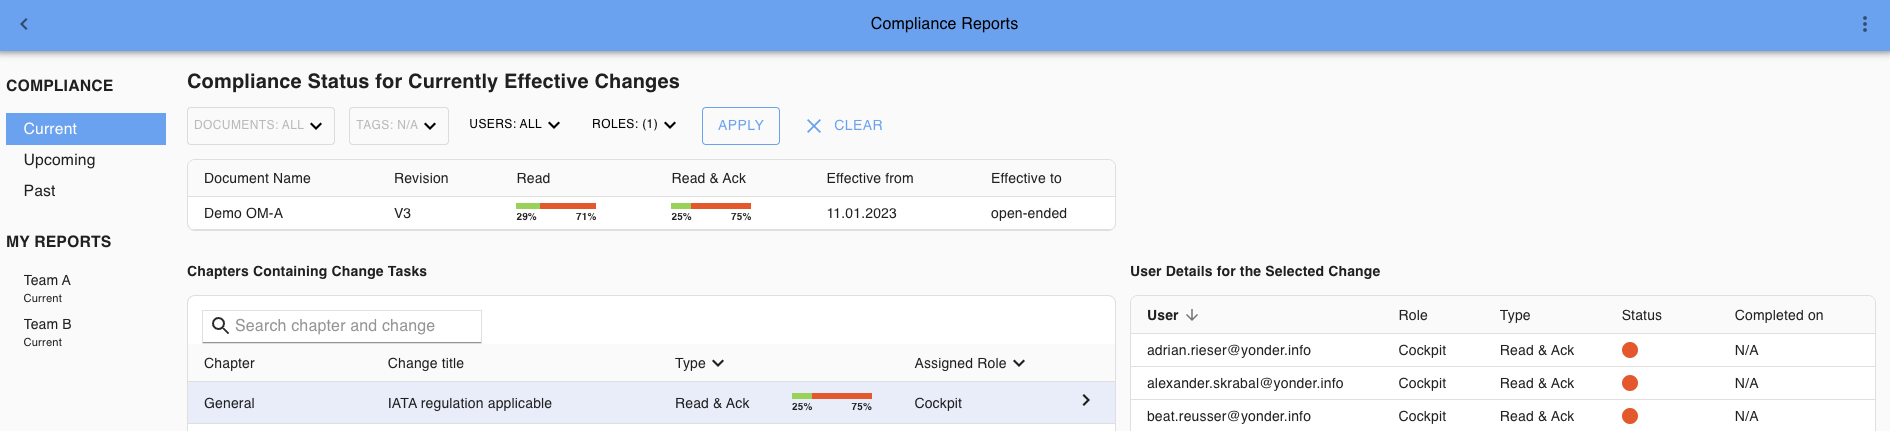Viewport: 1890px width, 431px height.
Task: Clear all filters
Action: [x=845, y=126]
